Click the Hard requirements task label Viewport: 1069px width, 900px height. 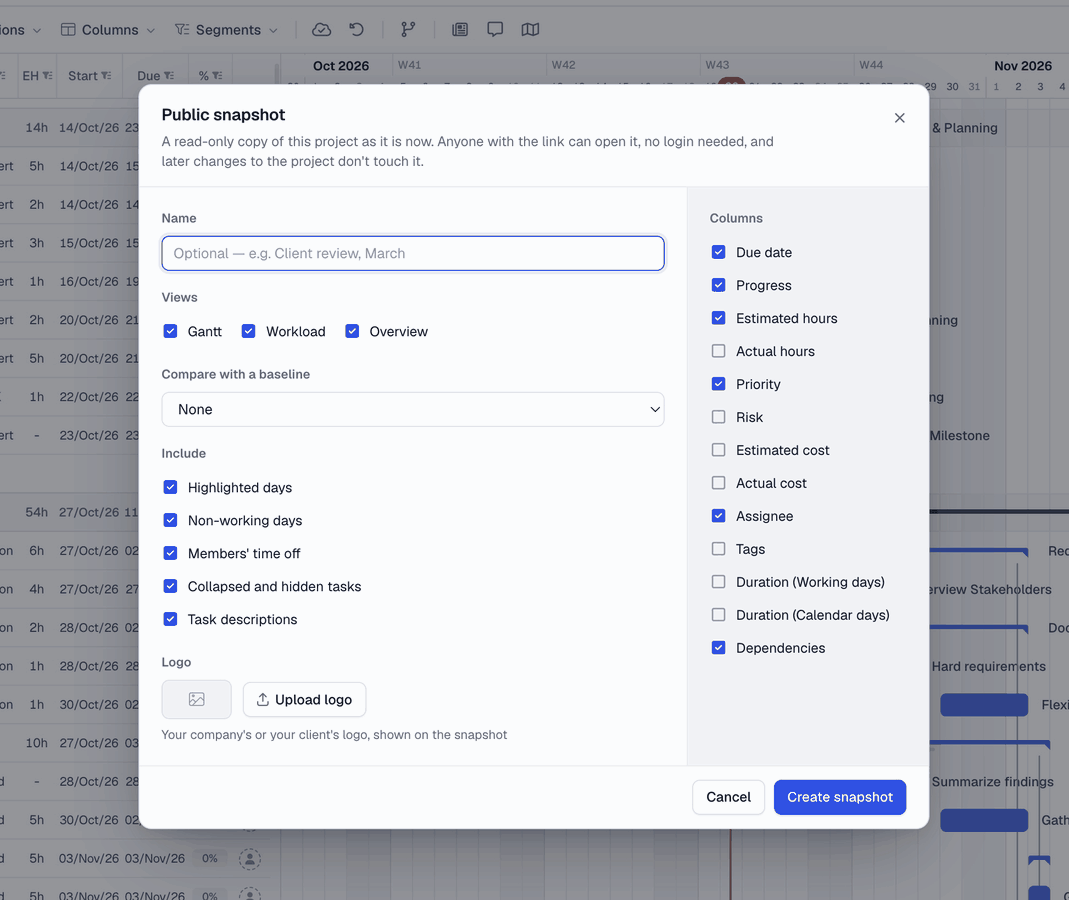click(x=988, y=666)
